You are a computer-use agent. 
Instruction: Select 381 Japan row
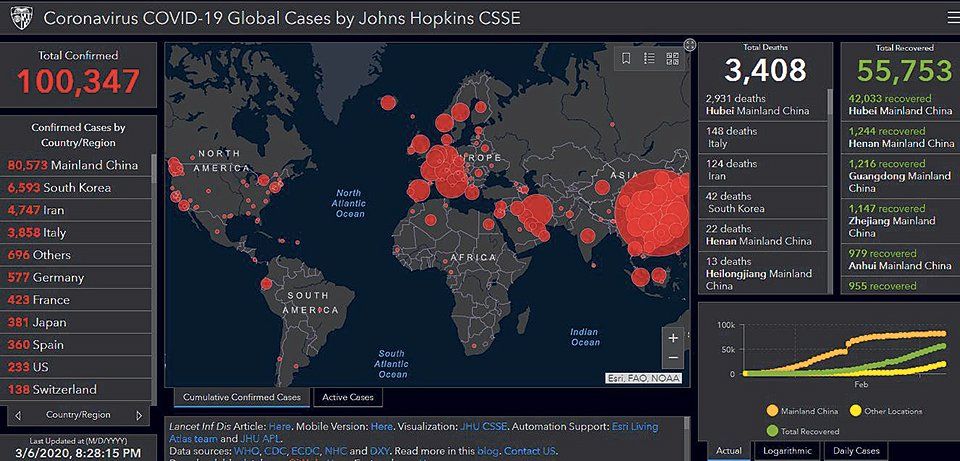click(x=75, y=322)
